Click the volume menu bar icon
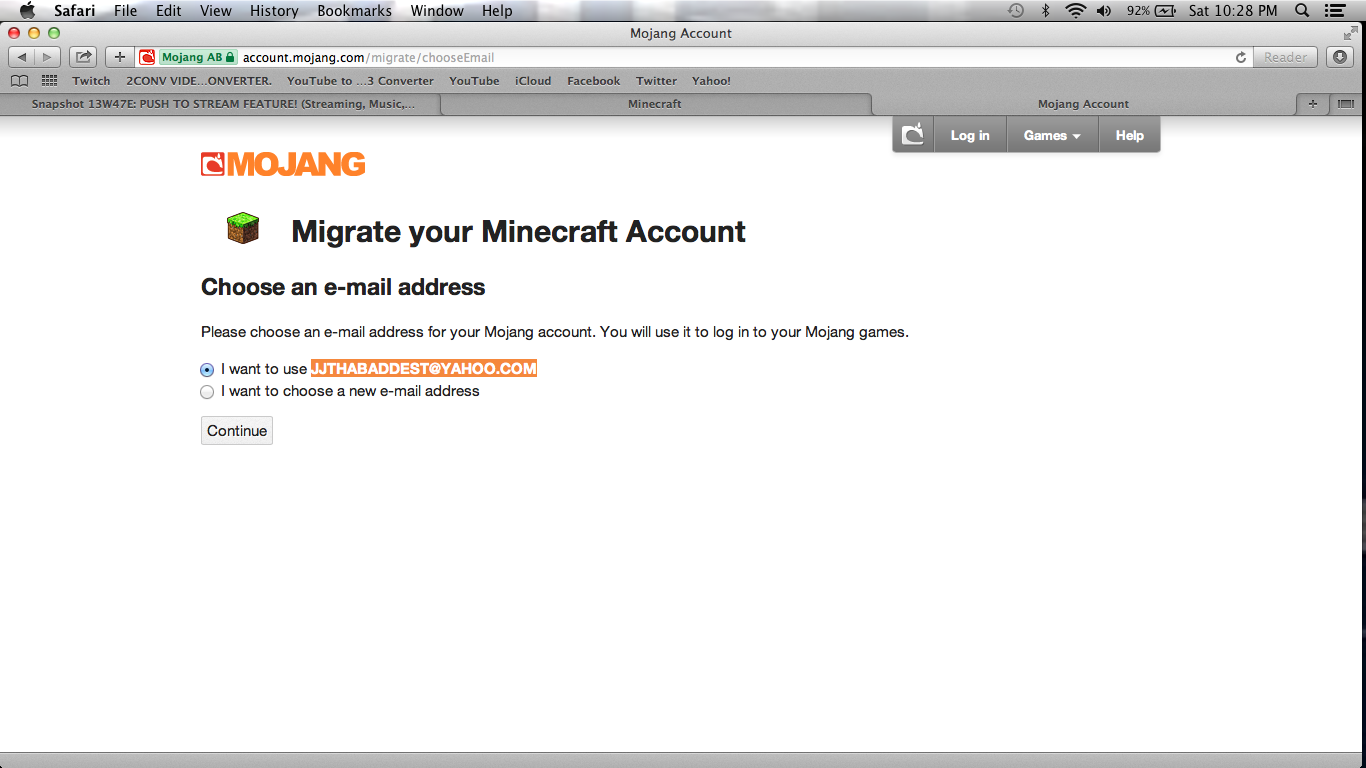 pos(1104,10)
